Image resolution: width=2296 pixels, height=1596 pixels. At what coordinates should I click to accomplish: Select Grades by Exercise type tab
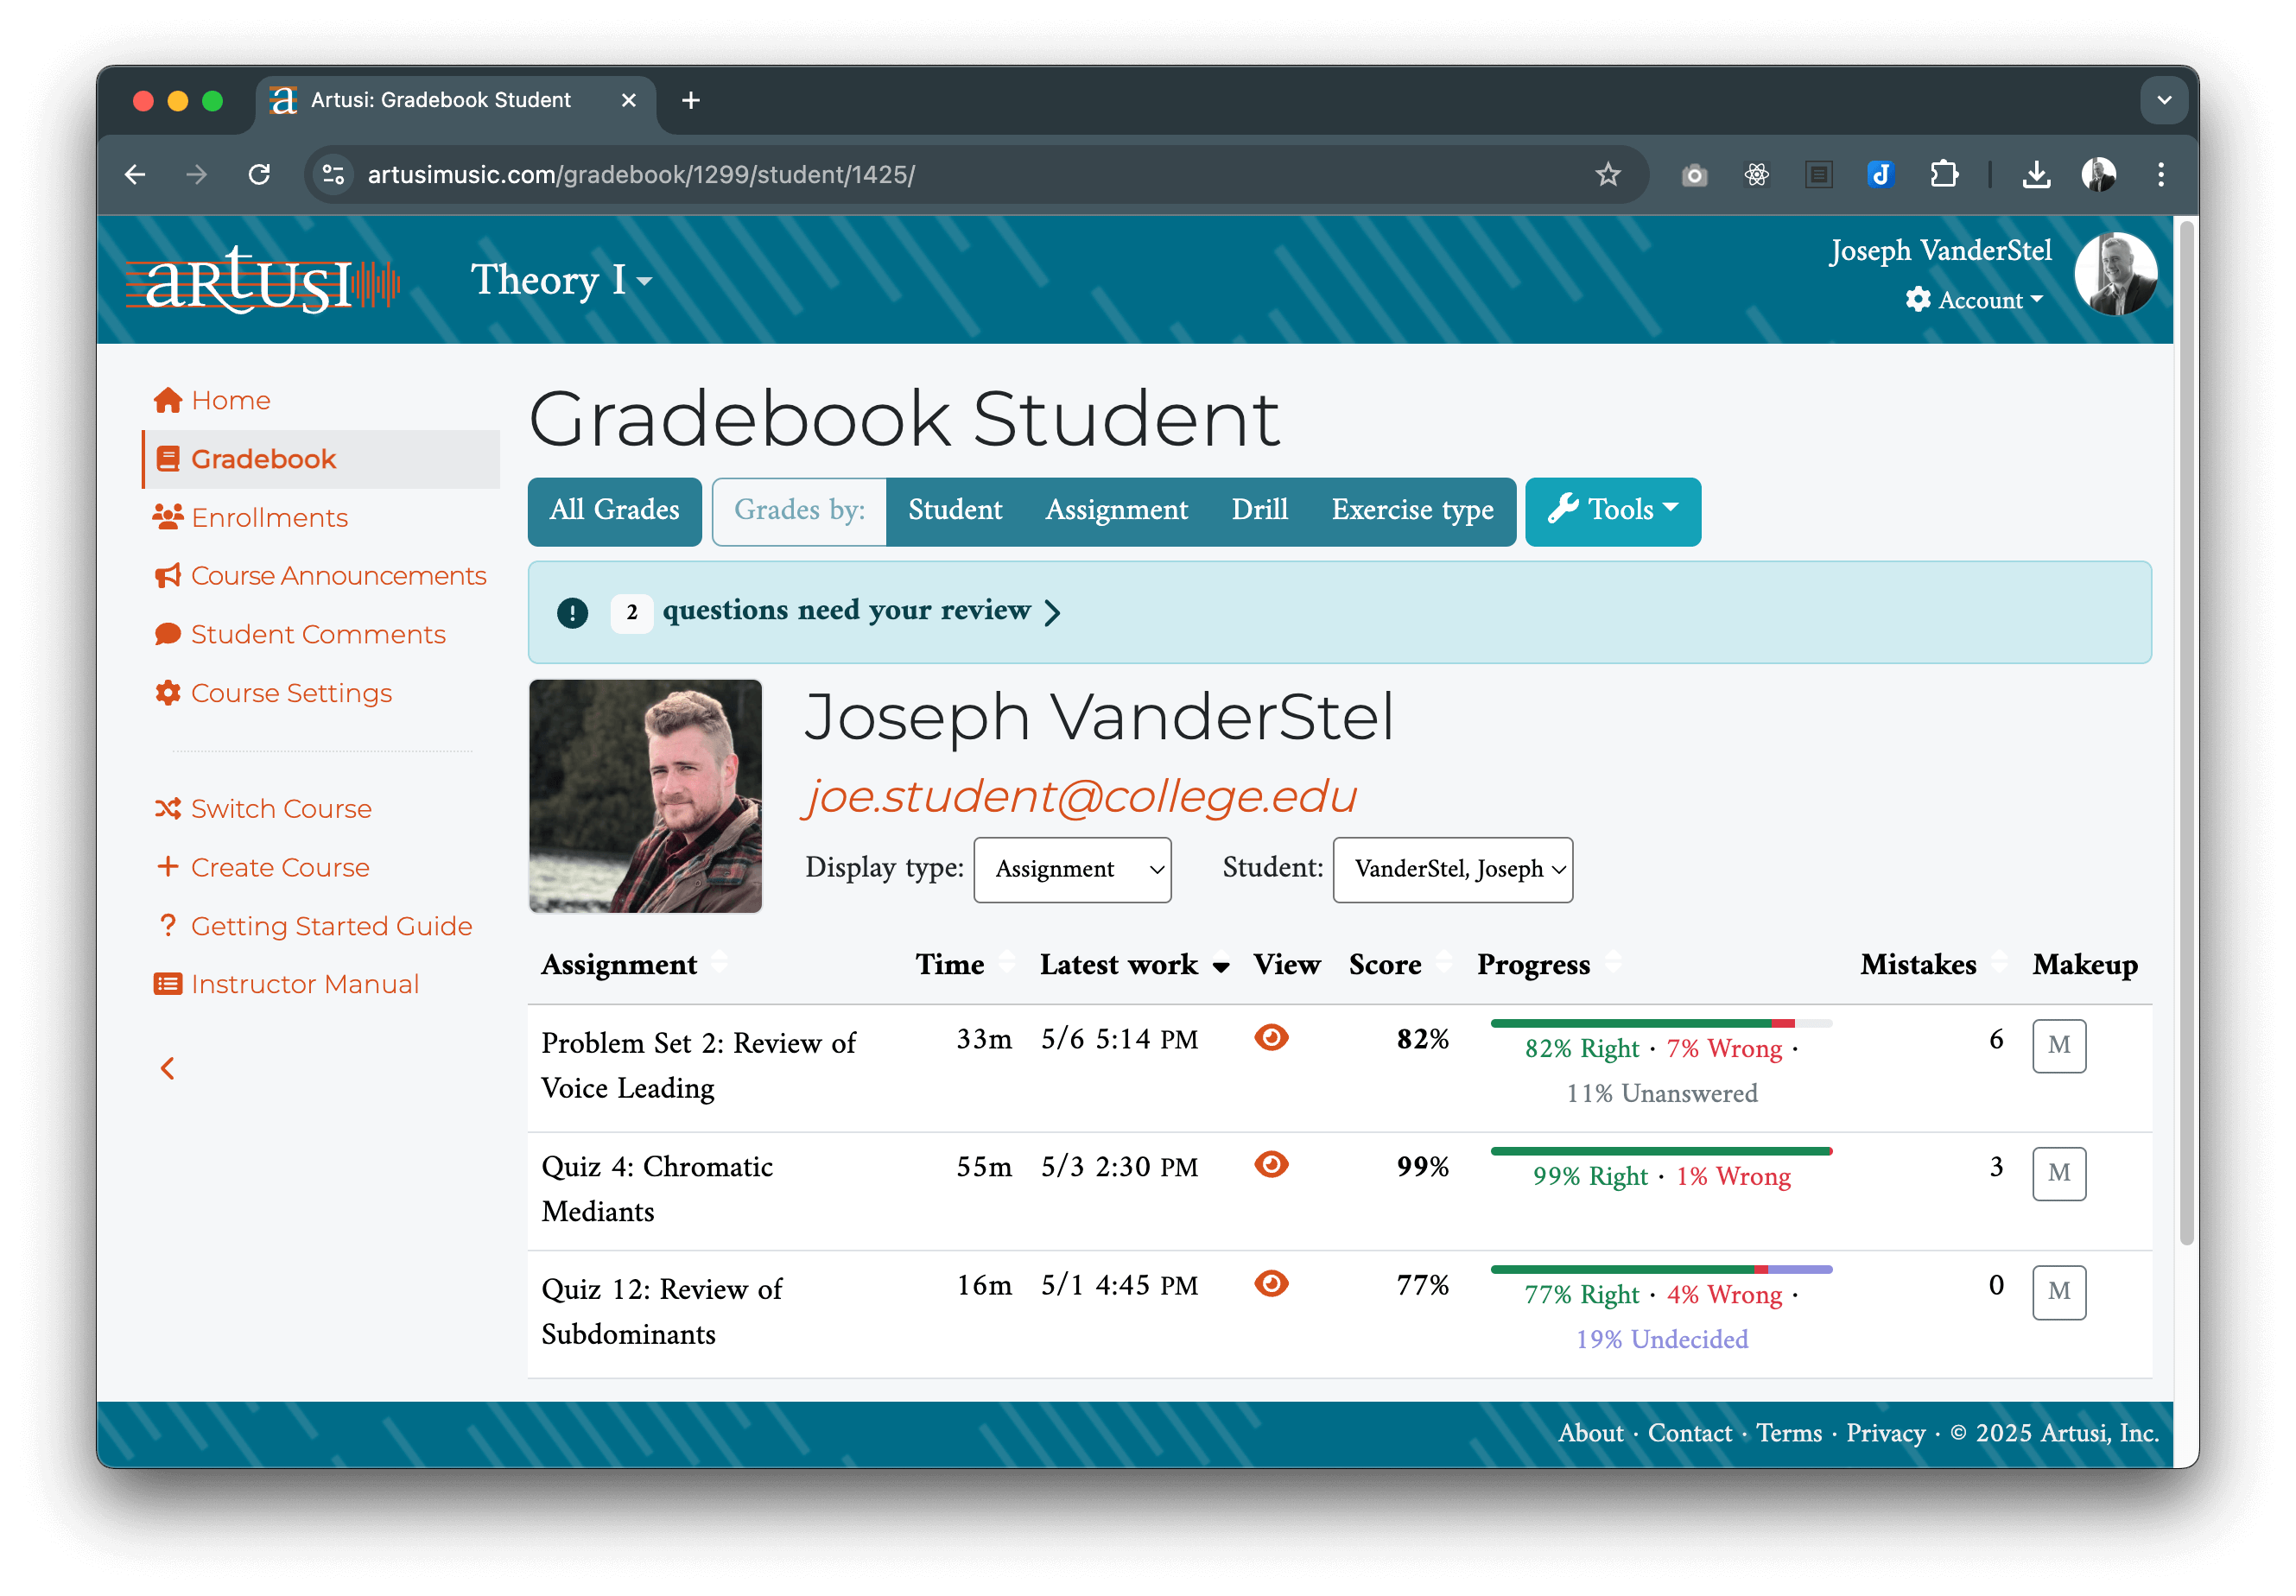pos(1412,511)
